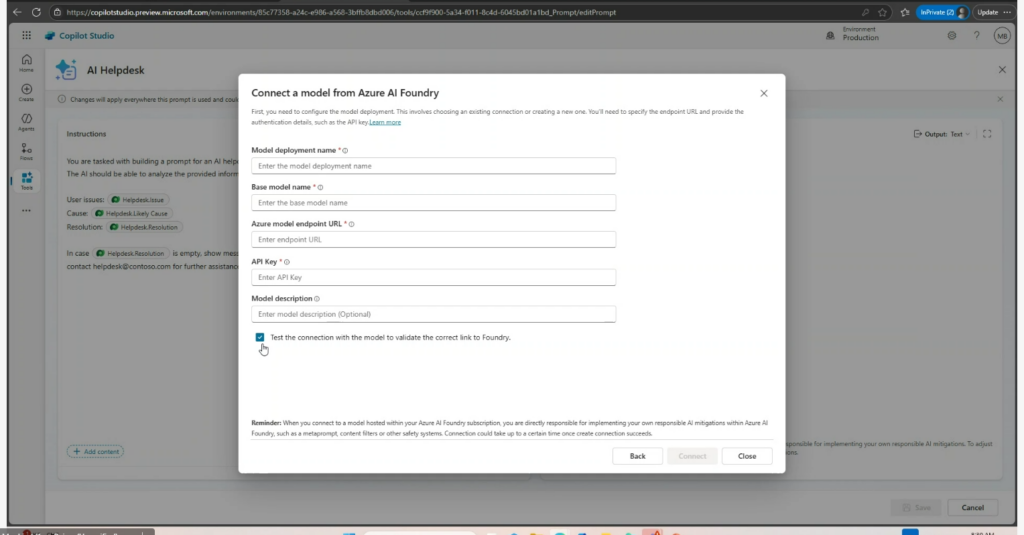Select the Helpdesk.Issue variable chip
The width and height of the screenshot is (1024, 535).
click(x=138, y=200)
